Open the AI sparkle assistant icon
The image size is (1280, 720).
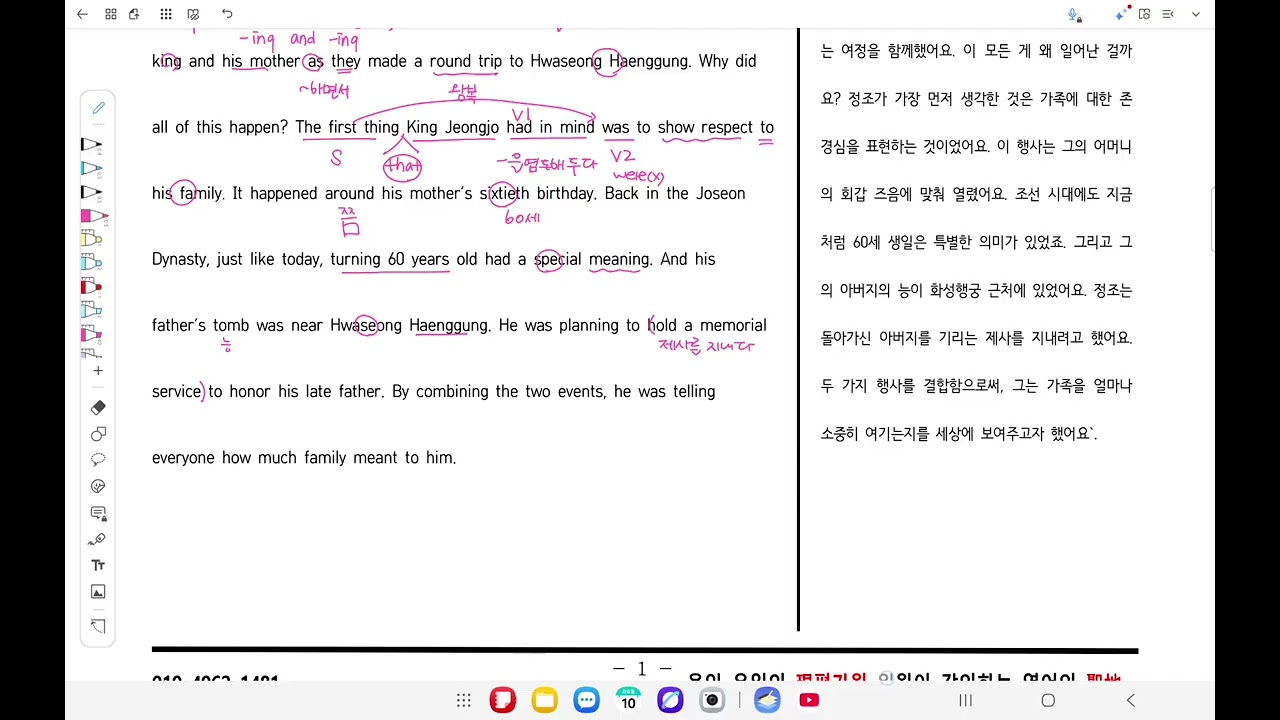(1122, 14)
